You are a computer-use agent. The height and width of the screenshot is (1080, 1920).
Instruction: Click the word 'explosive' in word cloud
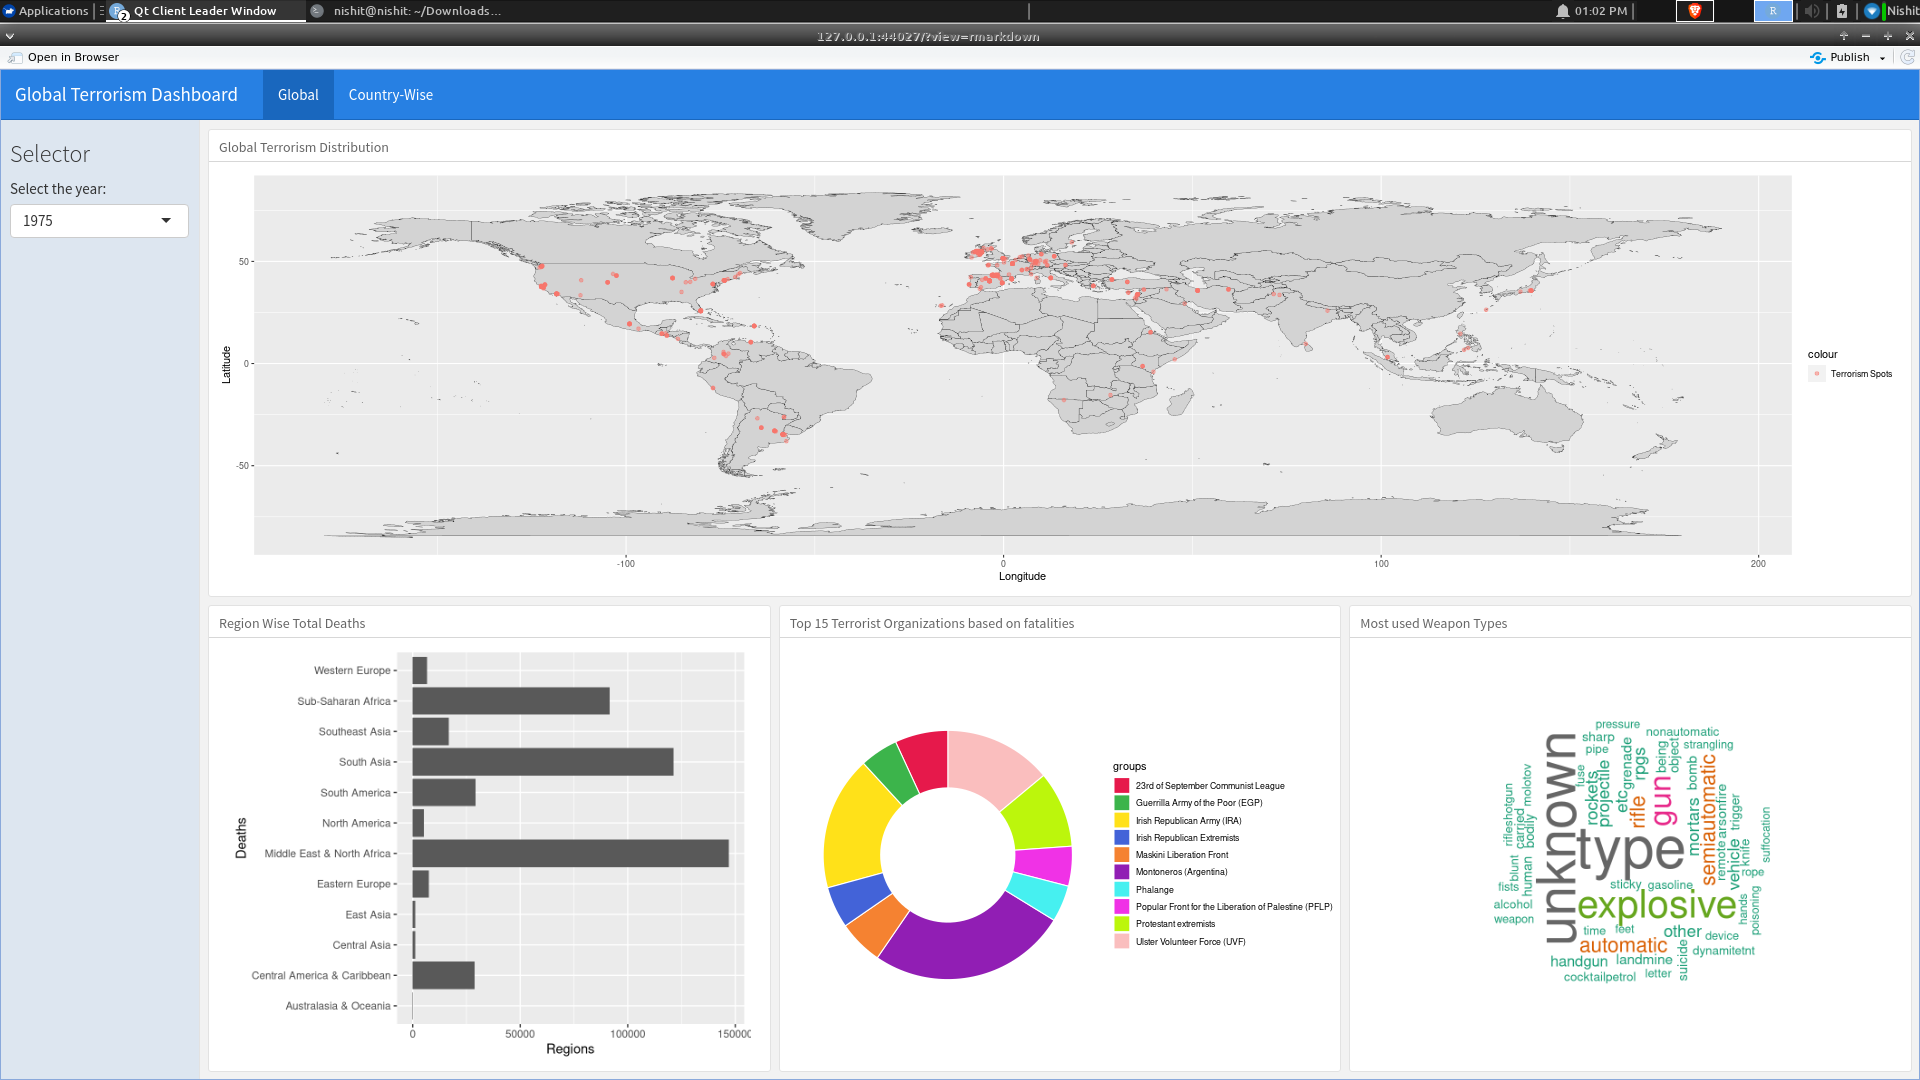[x=1656, y=905]
